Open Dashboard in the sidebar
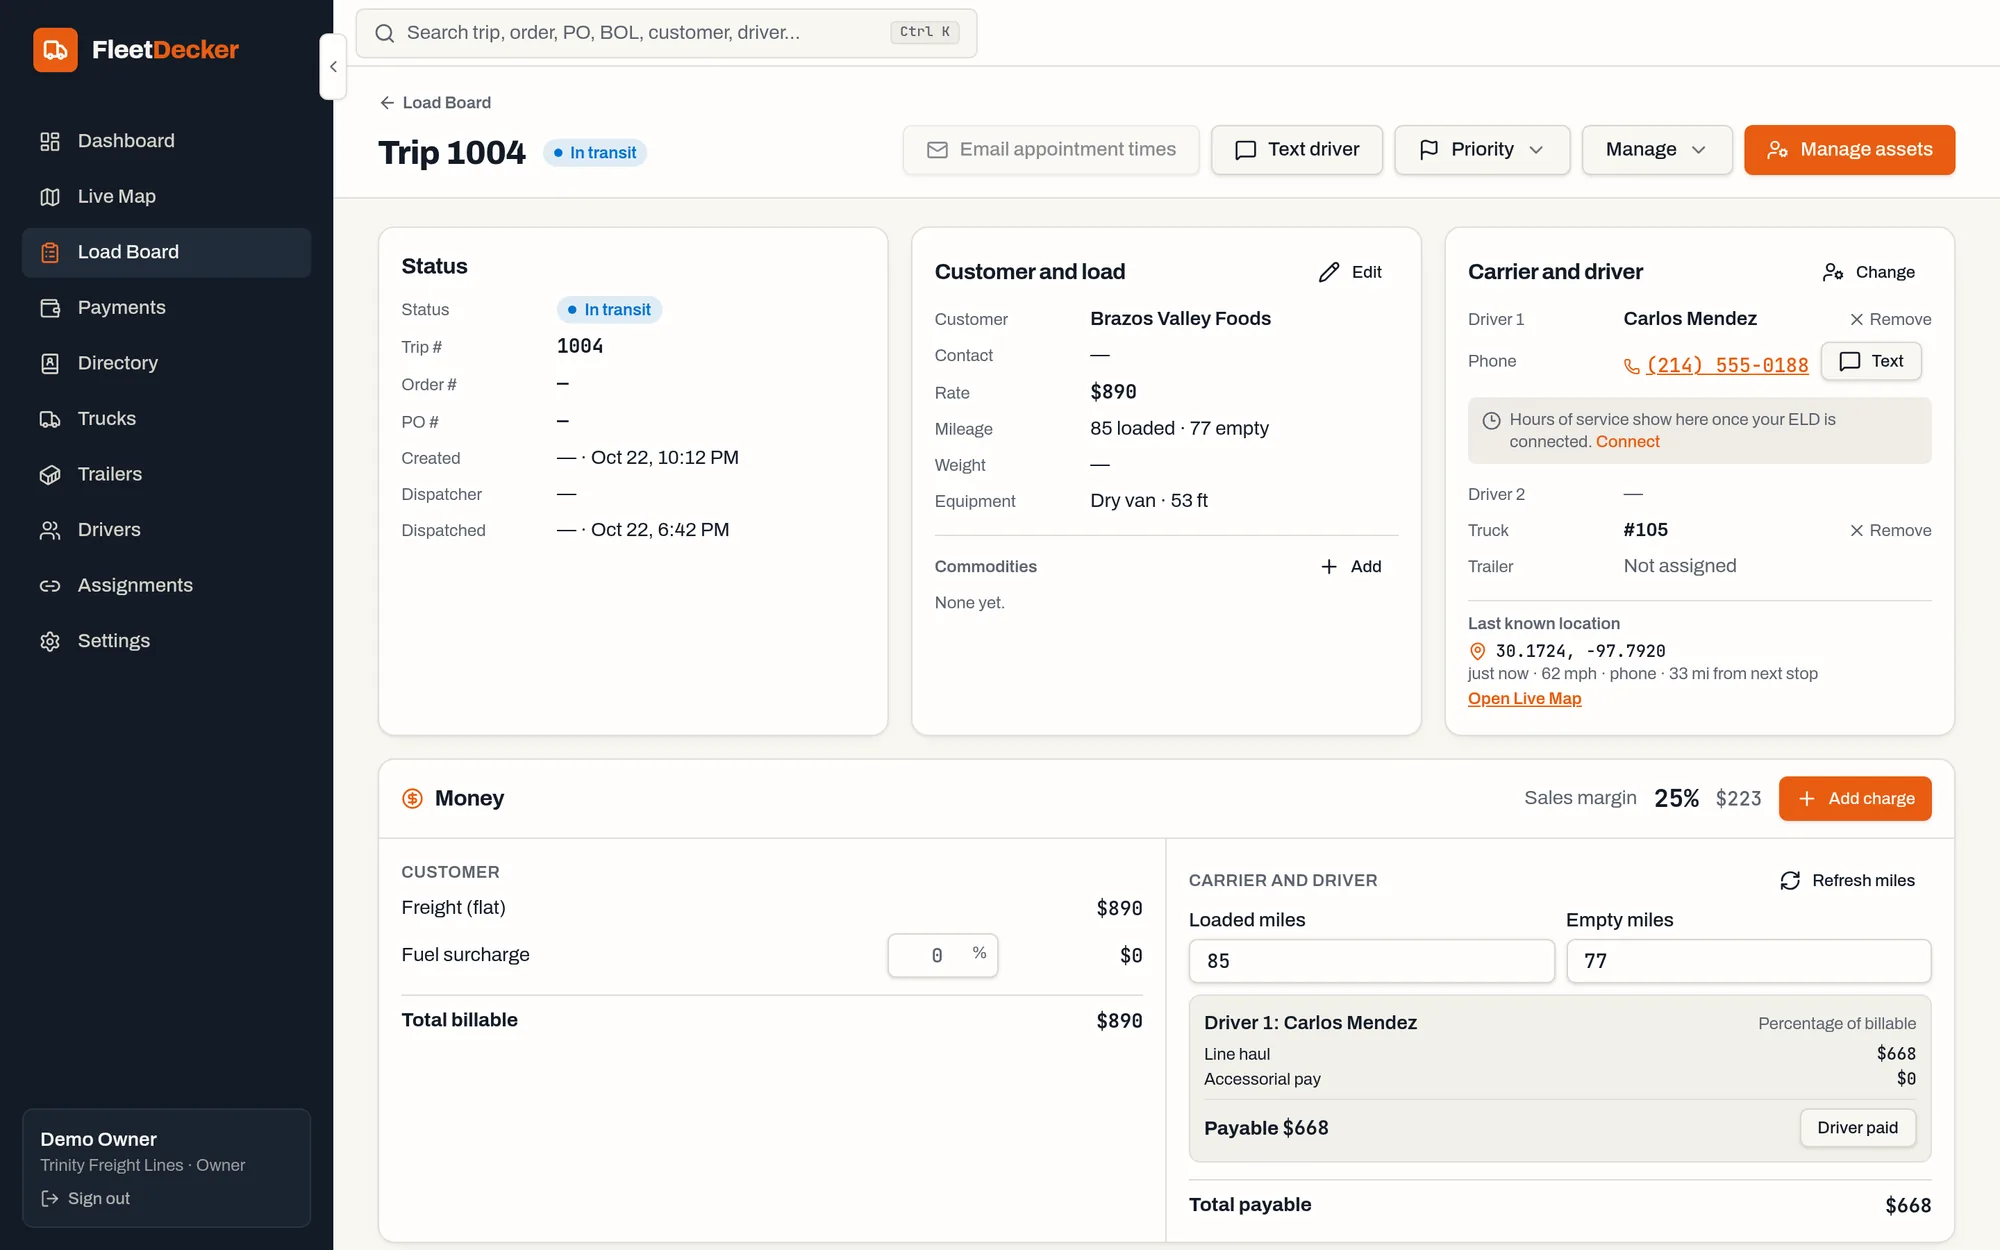The height and width of the screenshot is (1250, 2000). [166, 141]
